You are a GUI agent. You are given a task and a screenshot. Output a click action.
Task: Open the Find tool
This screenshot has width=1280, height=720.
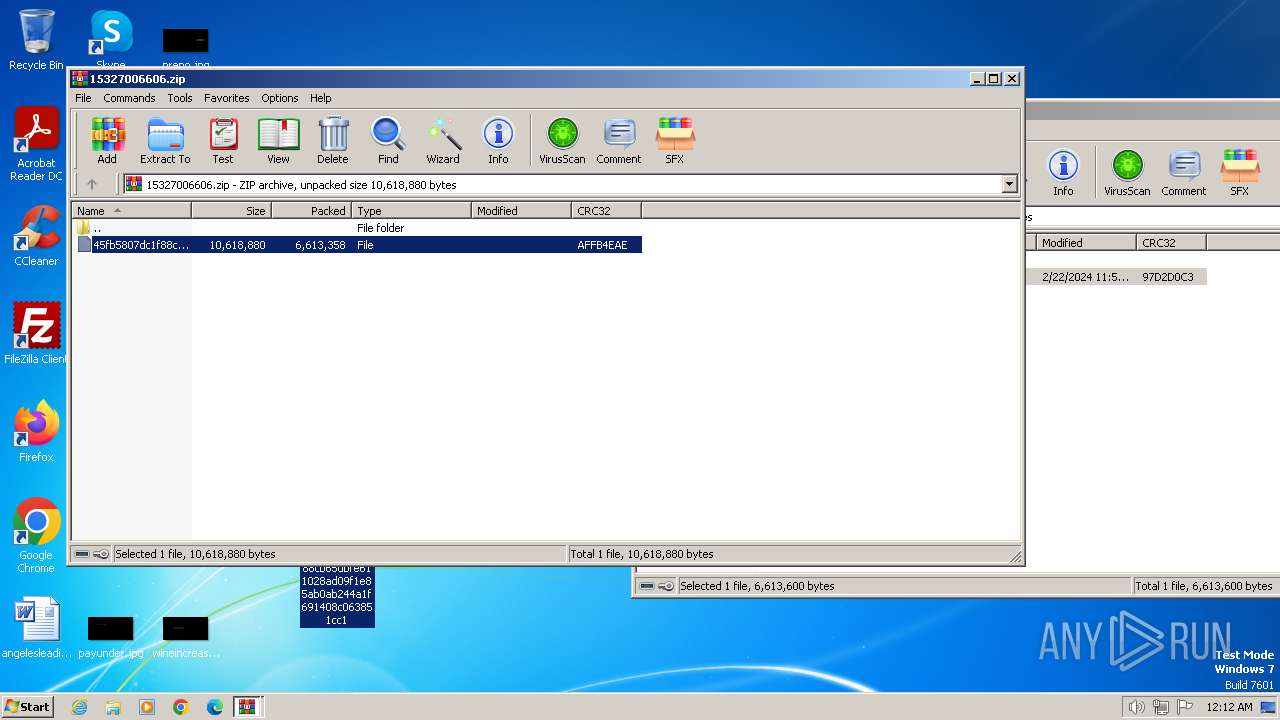coord(388,140)
